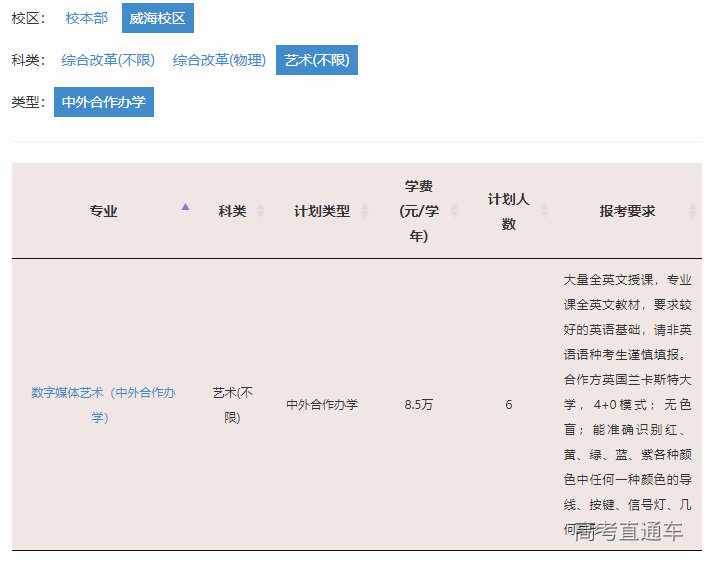Click the 中外合作办学 table cell
Image resolution: width=712 pixels, height=571 pixels.
(x=322, y=404)
